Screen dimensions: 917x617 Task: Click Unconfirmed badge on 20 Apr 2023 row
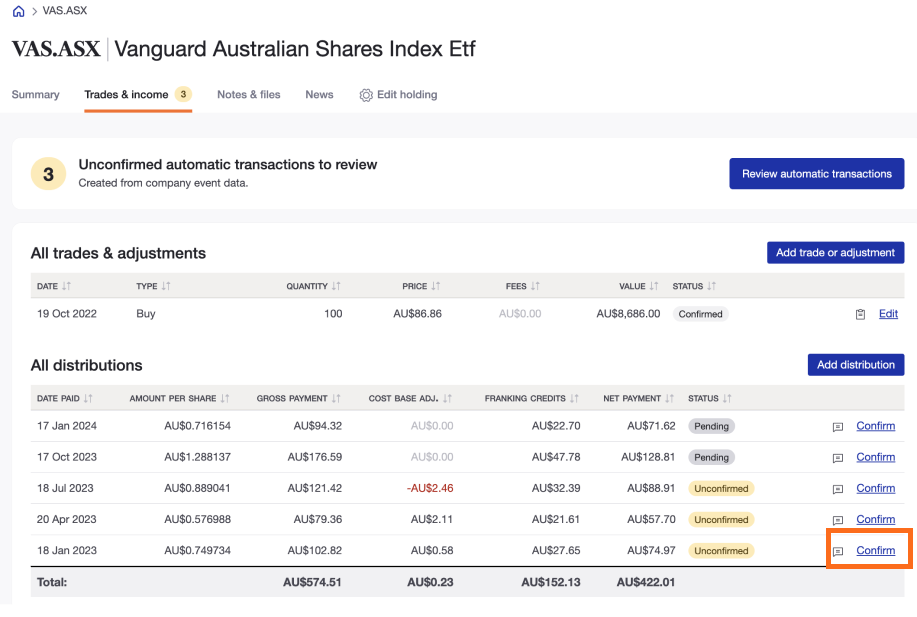(721, 519)
